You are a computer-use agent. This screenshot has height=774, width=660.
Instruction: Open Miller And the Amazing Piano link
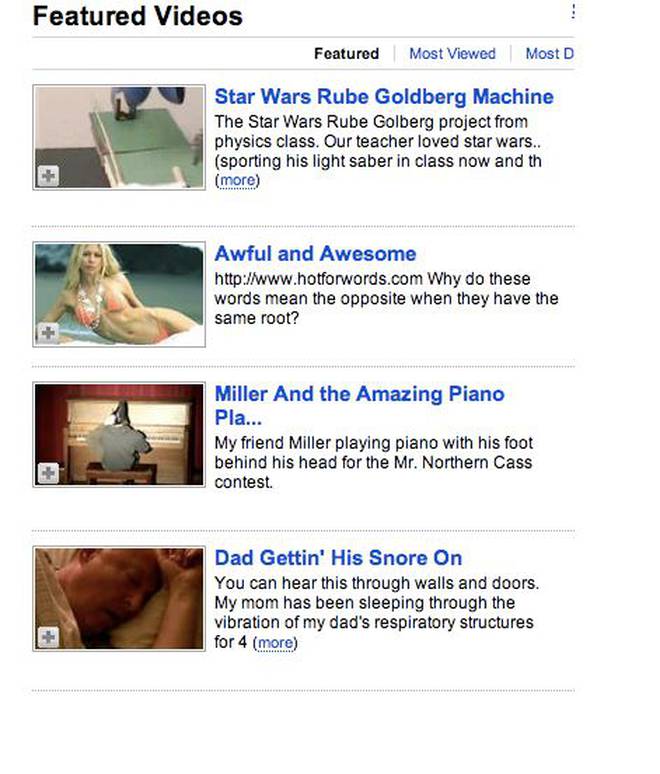pos(359,405)
